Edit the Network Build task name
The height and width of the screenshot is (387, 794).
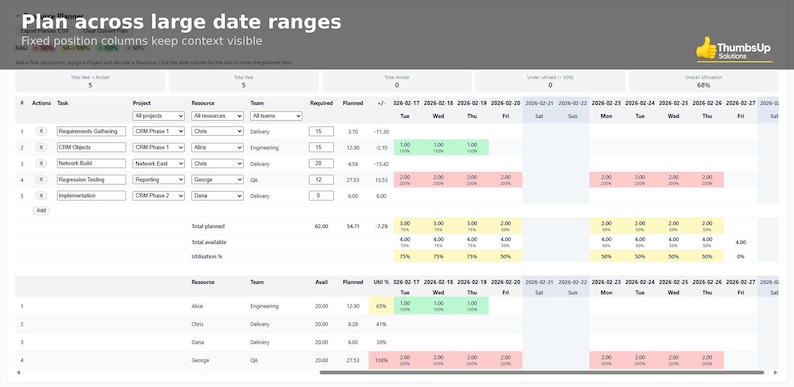click(91, 164)
